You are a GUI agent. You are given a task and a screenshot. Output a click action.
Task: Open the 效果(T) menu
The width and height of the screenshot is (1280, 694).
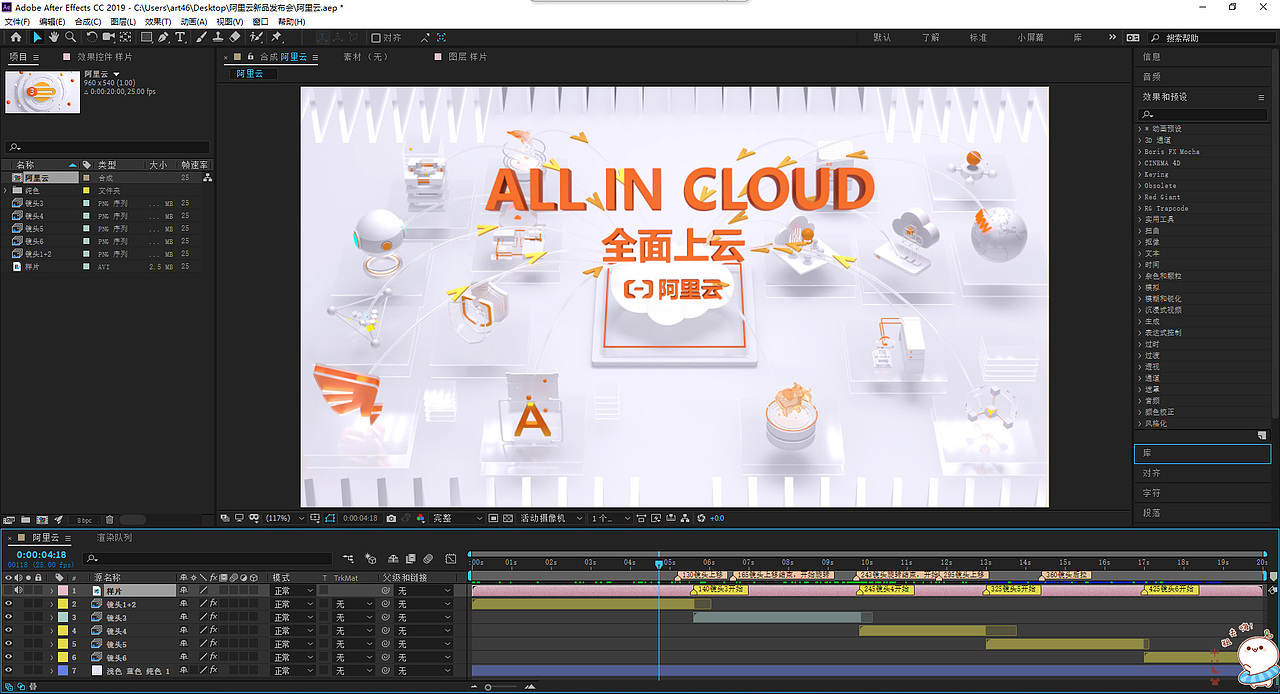(x=158, y=21)
